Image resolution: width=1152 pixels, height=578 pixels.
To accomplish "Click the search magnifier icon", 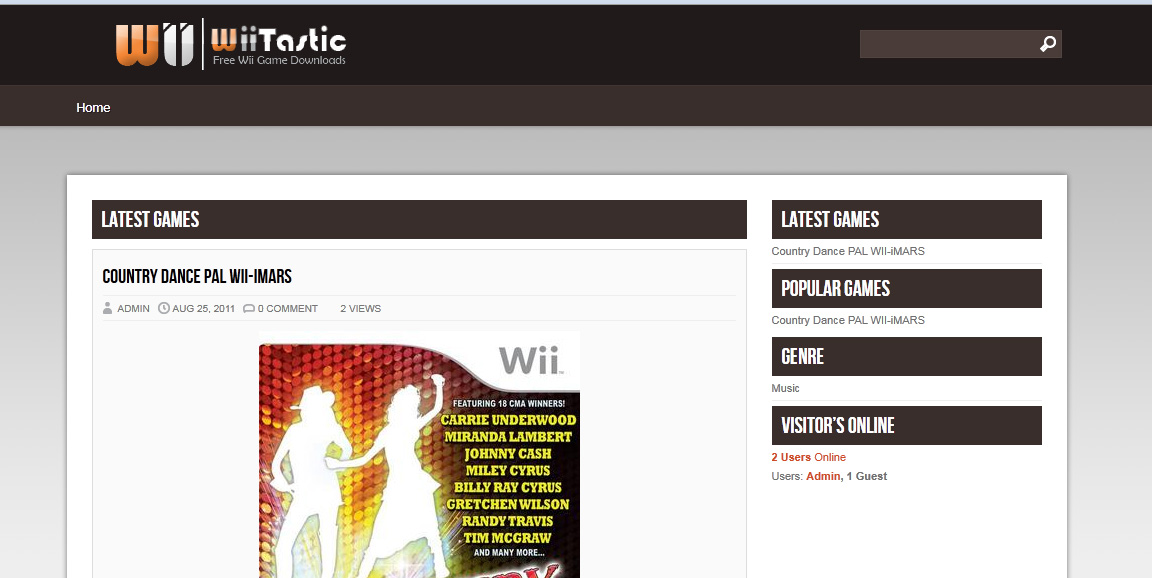I will coord(1047,44).
